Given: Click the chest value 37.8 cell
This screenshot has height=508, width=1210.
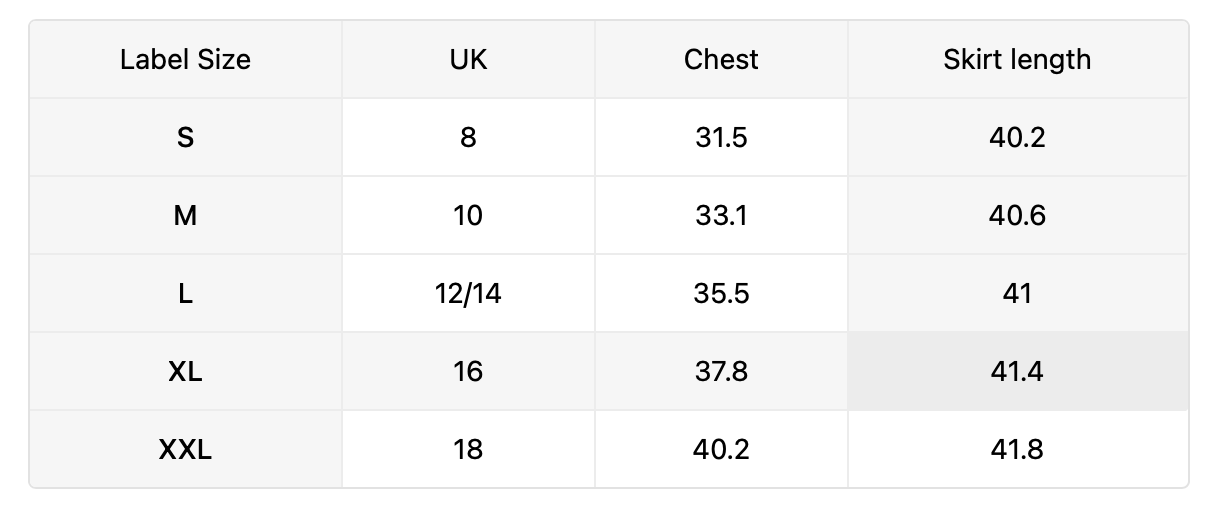Looking at the screenshot, I should [721, 371].
